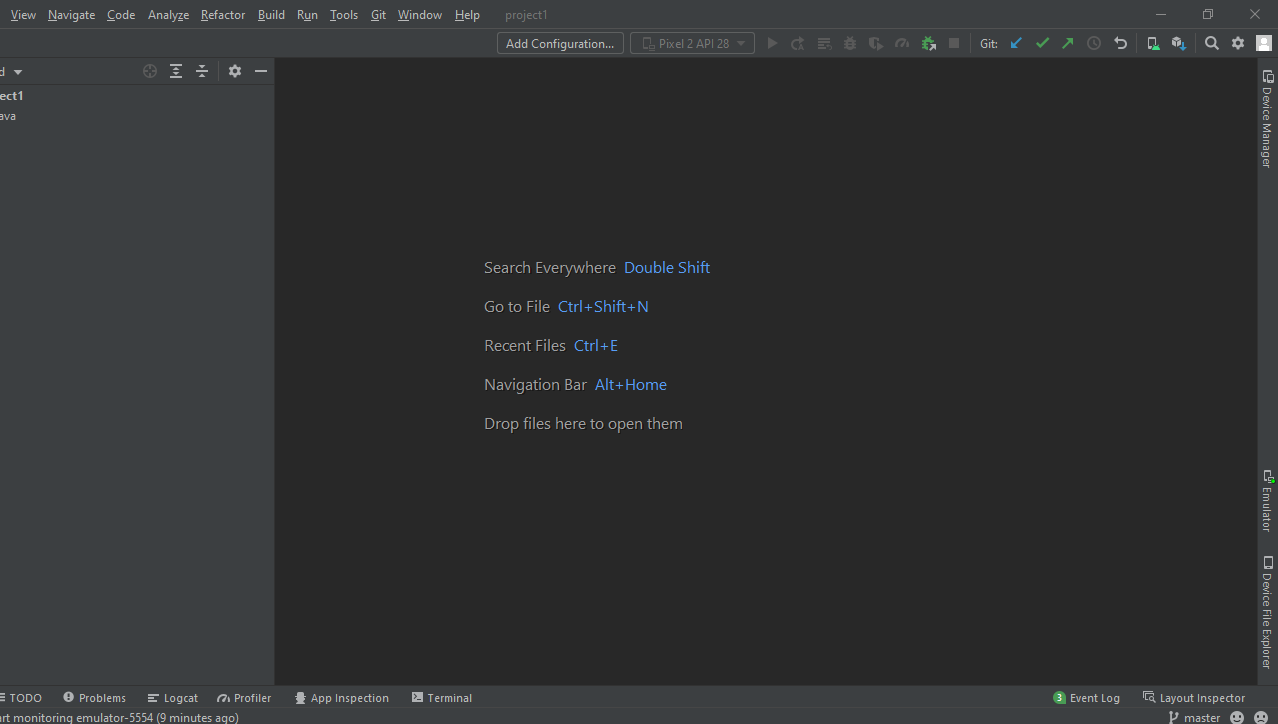Click the Add Configuration button
Screen dimensions: 1278x724
click(x=560, y=43)
